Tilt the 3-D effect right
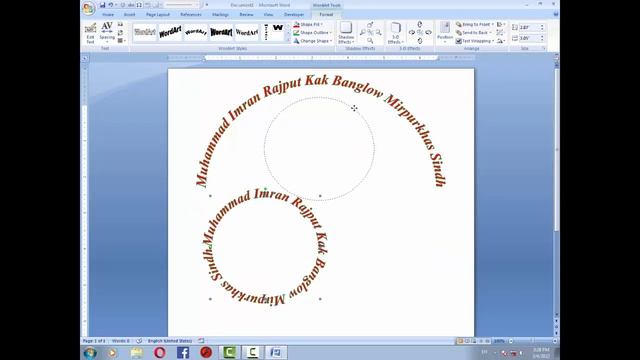Image resolution: width=640 pixels, height=360 pixels. click(428, 32)
